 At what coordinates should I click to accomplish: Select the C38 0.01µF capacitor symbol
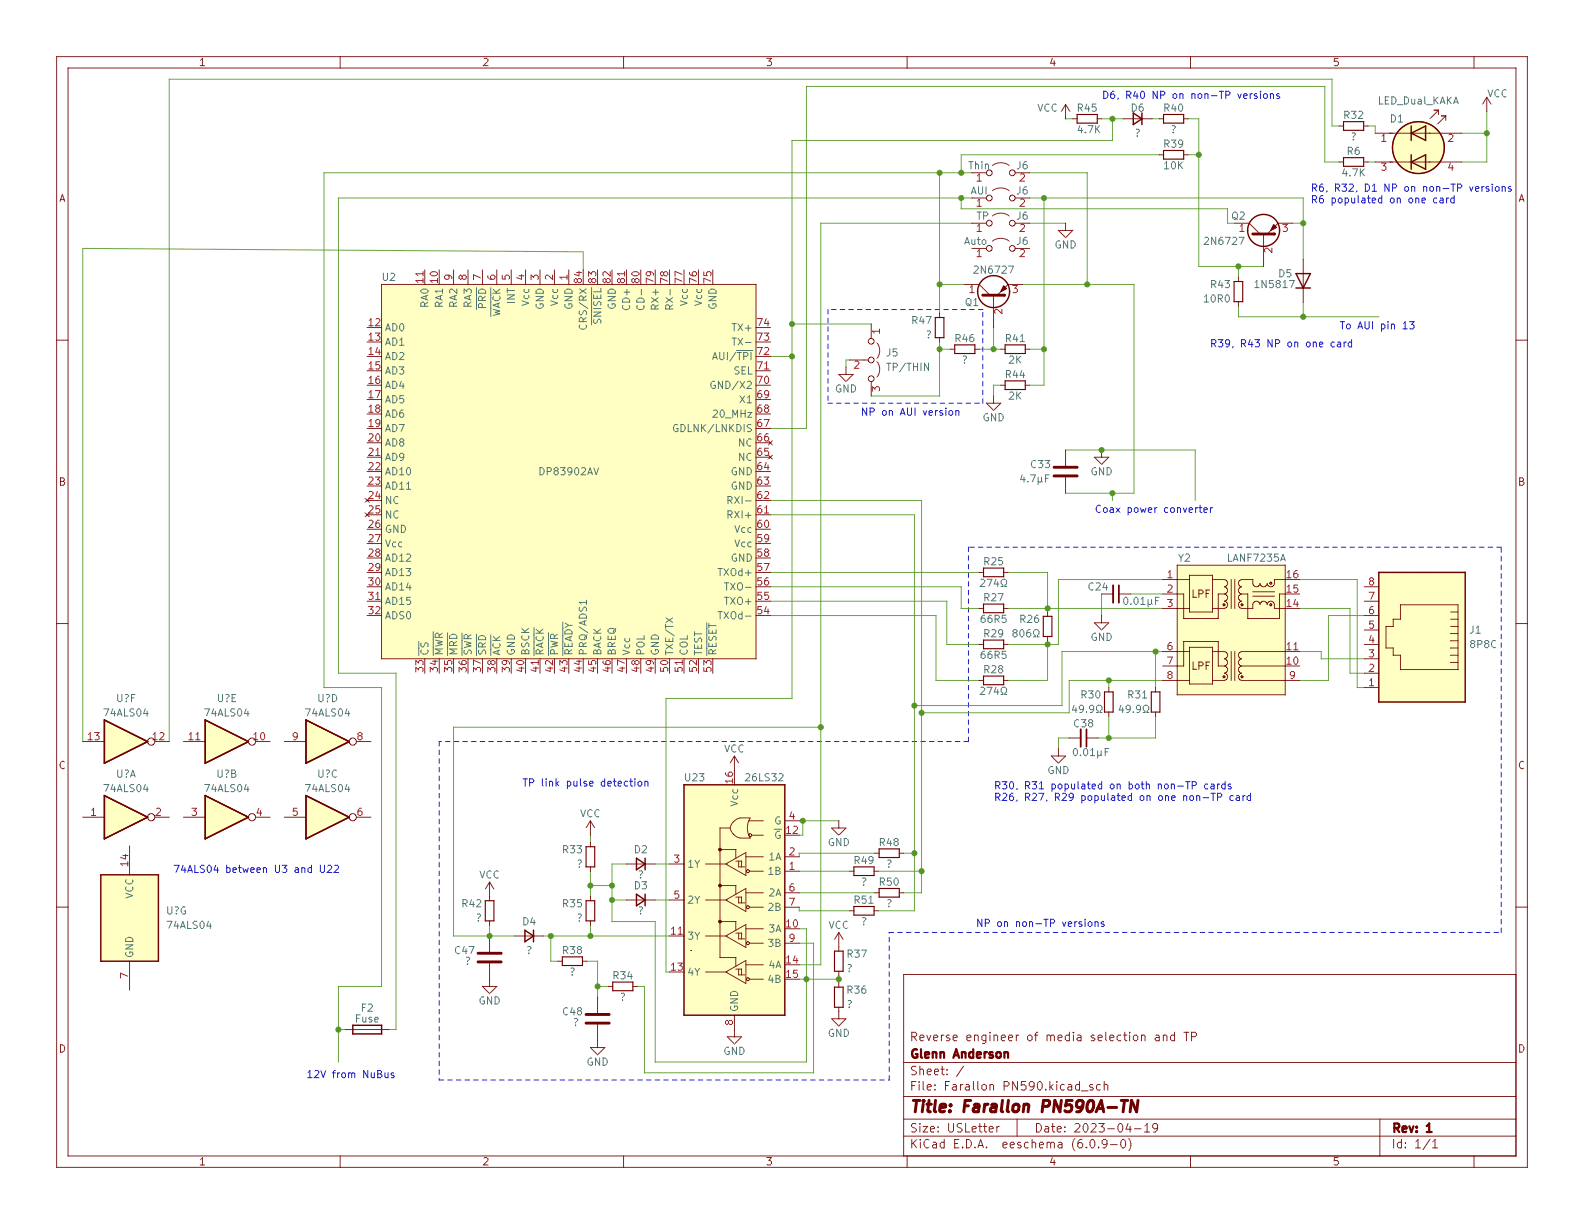tap(1083, 737)
